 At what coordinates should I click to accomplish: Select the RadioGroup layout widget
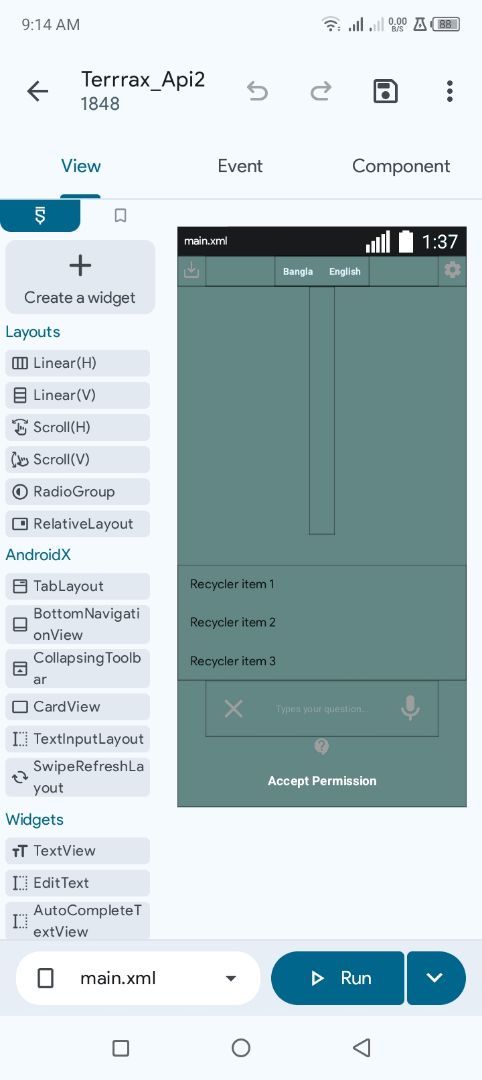(x=77, y=492)
